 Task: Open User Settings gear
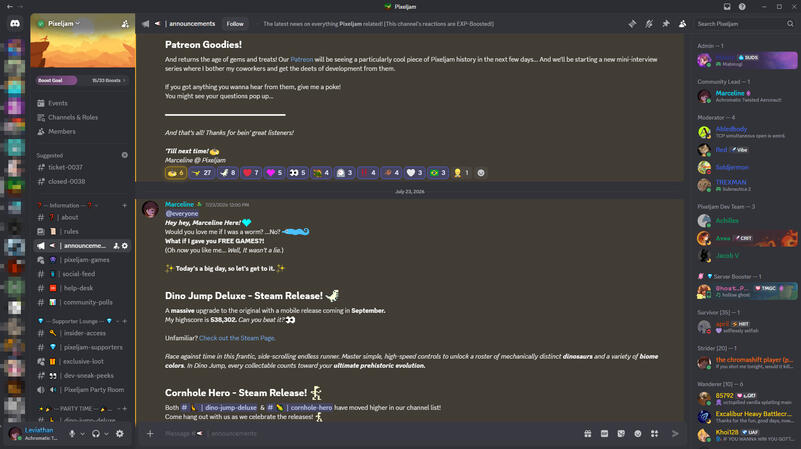click(120, 434)
